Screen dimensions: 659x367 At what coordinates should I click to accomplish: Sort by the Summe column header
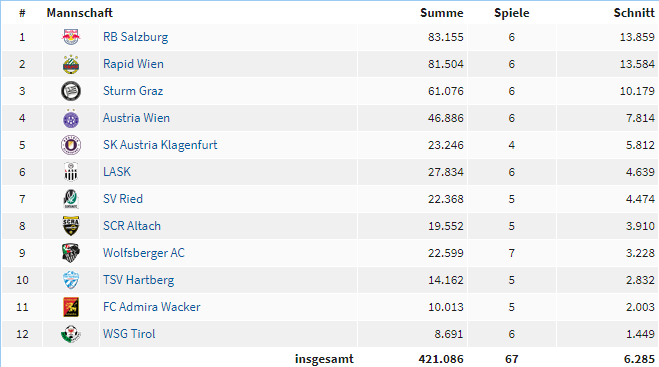click(442, 13)
